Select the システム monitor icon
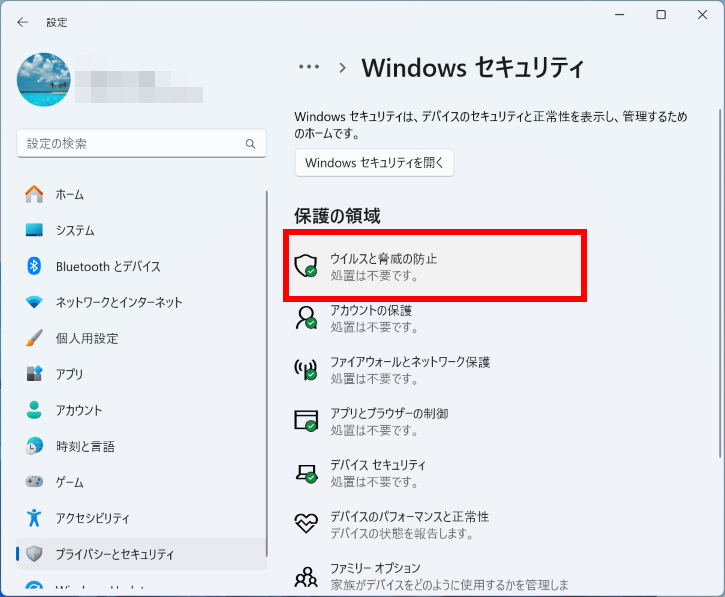The width and height of the screenshot is (725, 597). coord(34,230)
